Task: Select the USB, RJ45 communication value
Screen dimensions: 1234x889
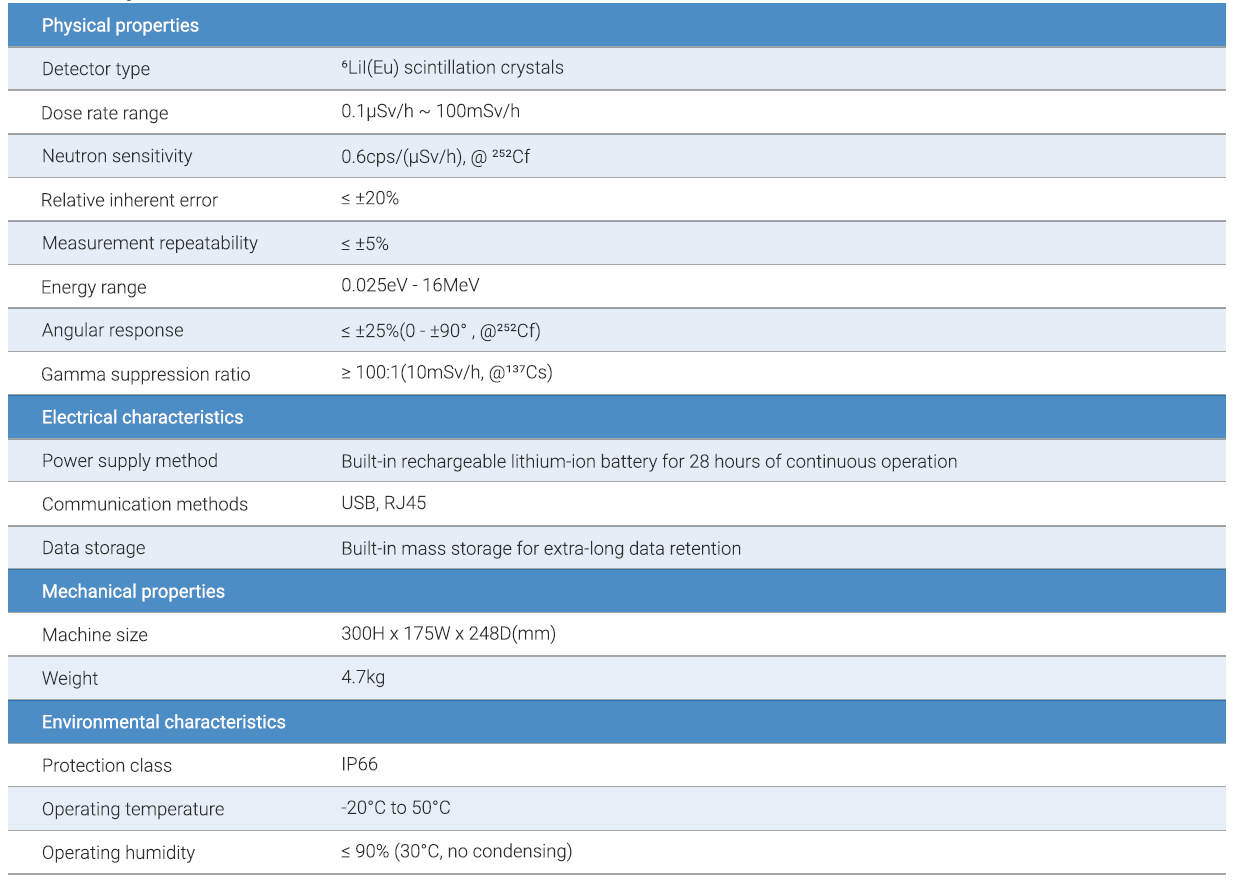Action: [384, 503]
